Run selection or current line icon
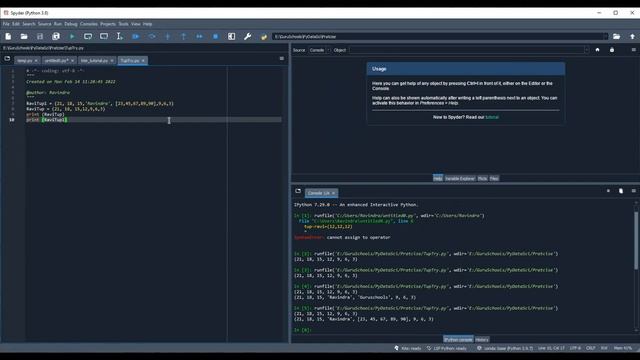The image size is (640, 360). tap(120, 36)
